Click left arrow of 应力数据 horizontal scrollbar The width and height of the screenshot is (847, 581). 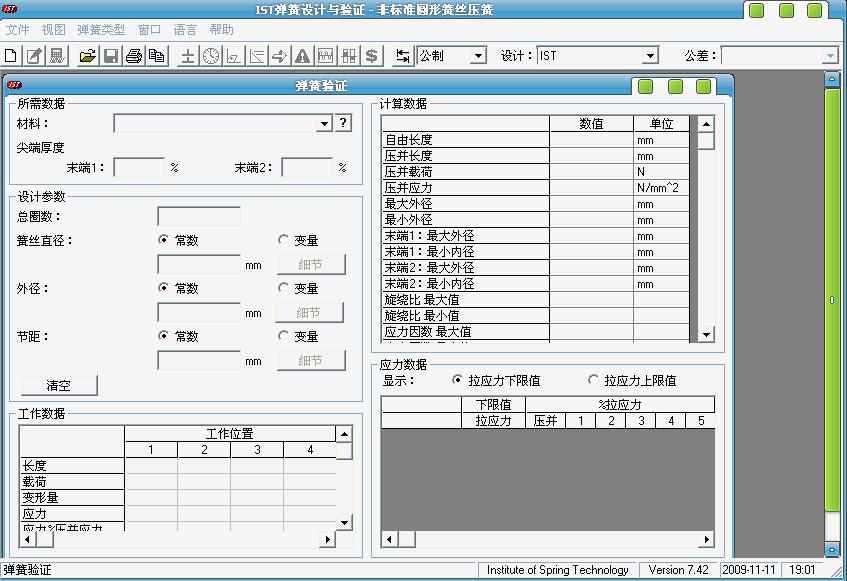[389, 539]
